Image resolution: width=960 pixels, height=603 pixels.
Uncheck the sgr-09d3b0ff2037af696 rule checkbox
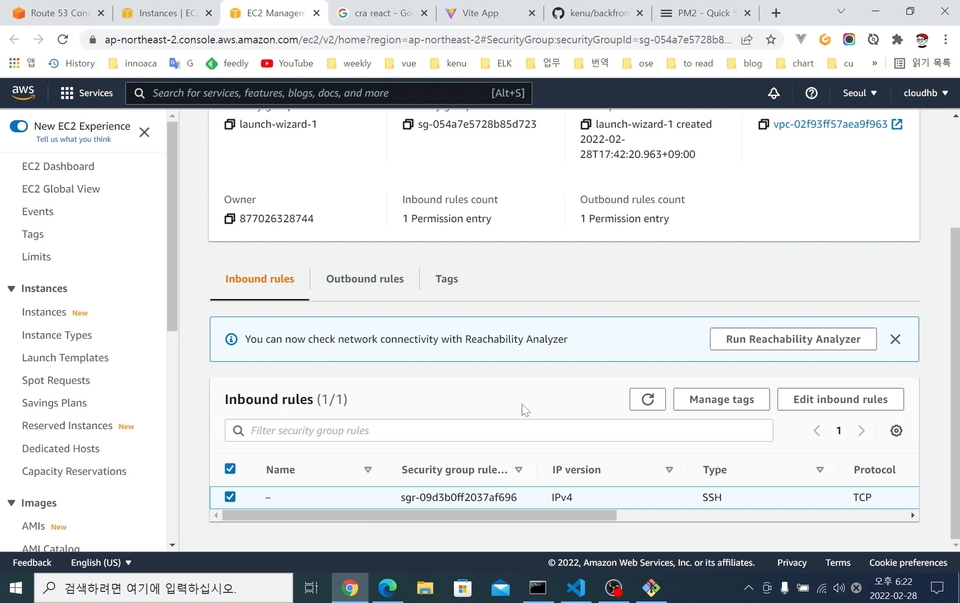click(x=230, y=496)
